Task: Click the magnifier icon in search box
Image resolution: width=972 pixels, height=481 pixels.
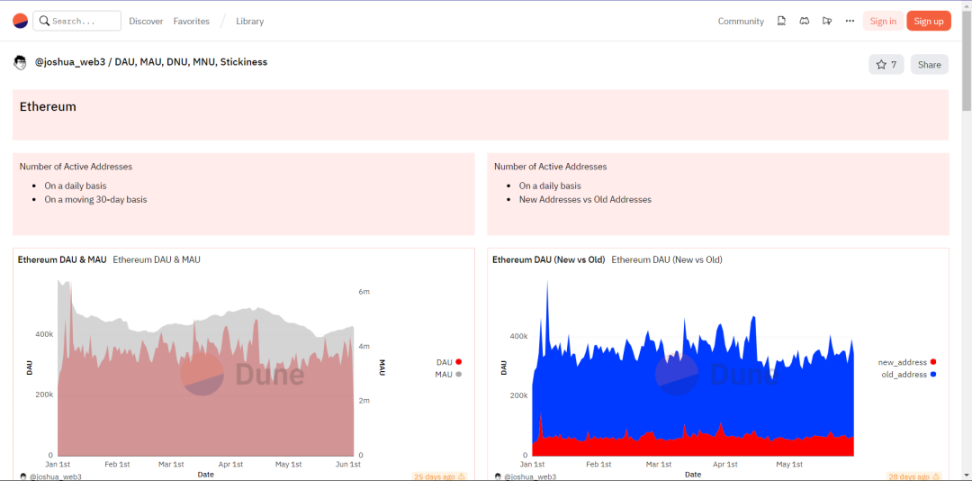Action: (44, 21)
